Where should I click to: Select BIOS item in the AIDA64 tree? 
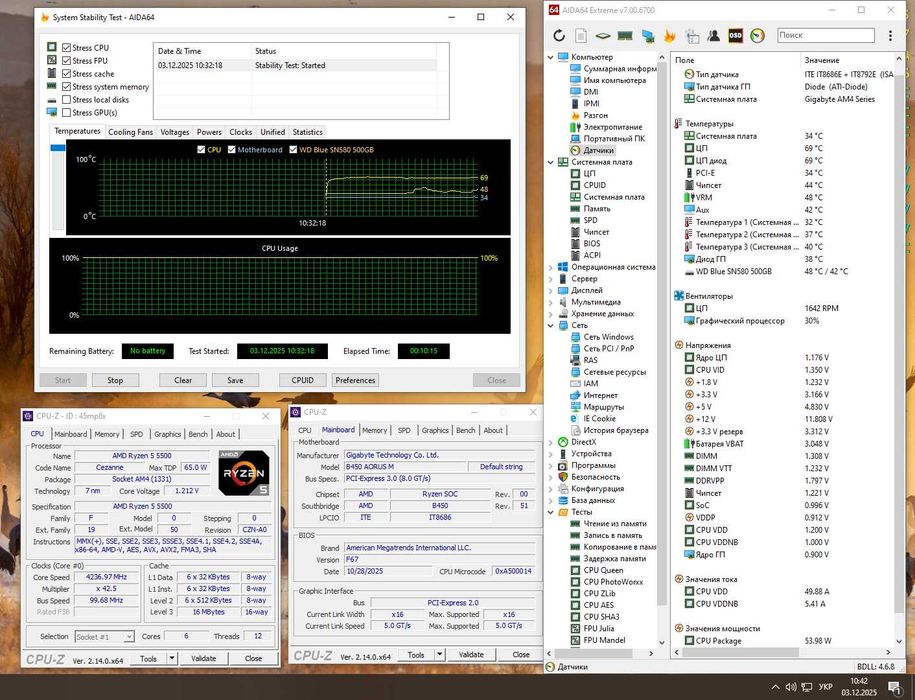[x=591, y=243]
